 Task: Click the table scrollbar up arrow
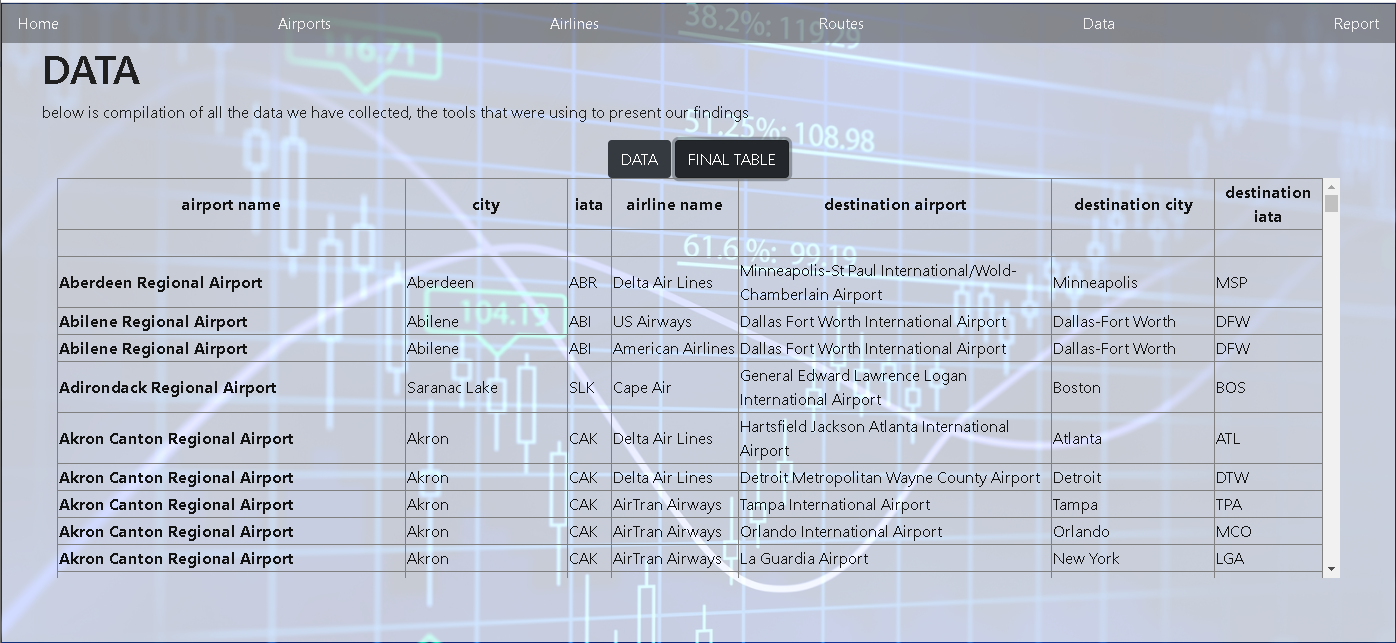(1331, 187)
